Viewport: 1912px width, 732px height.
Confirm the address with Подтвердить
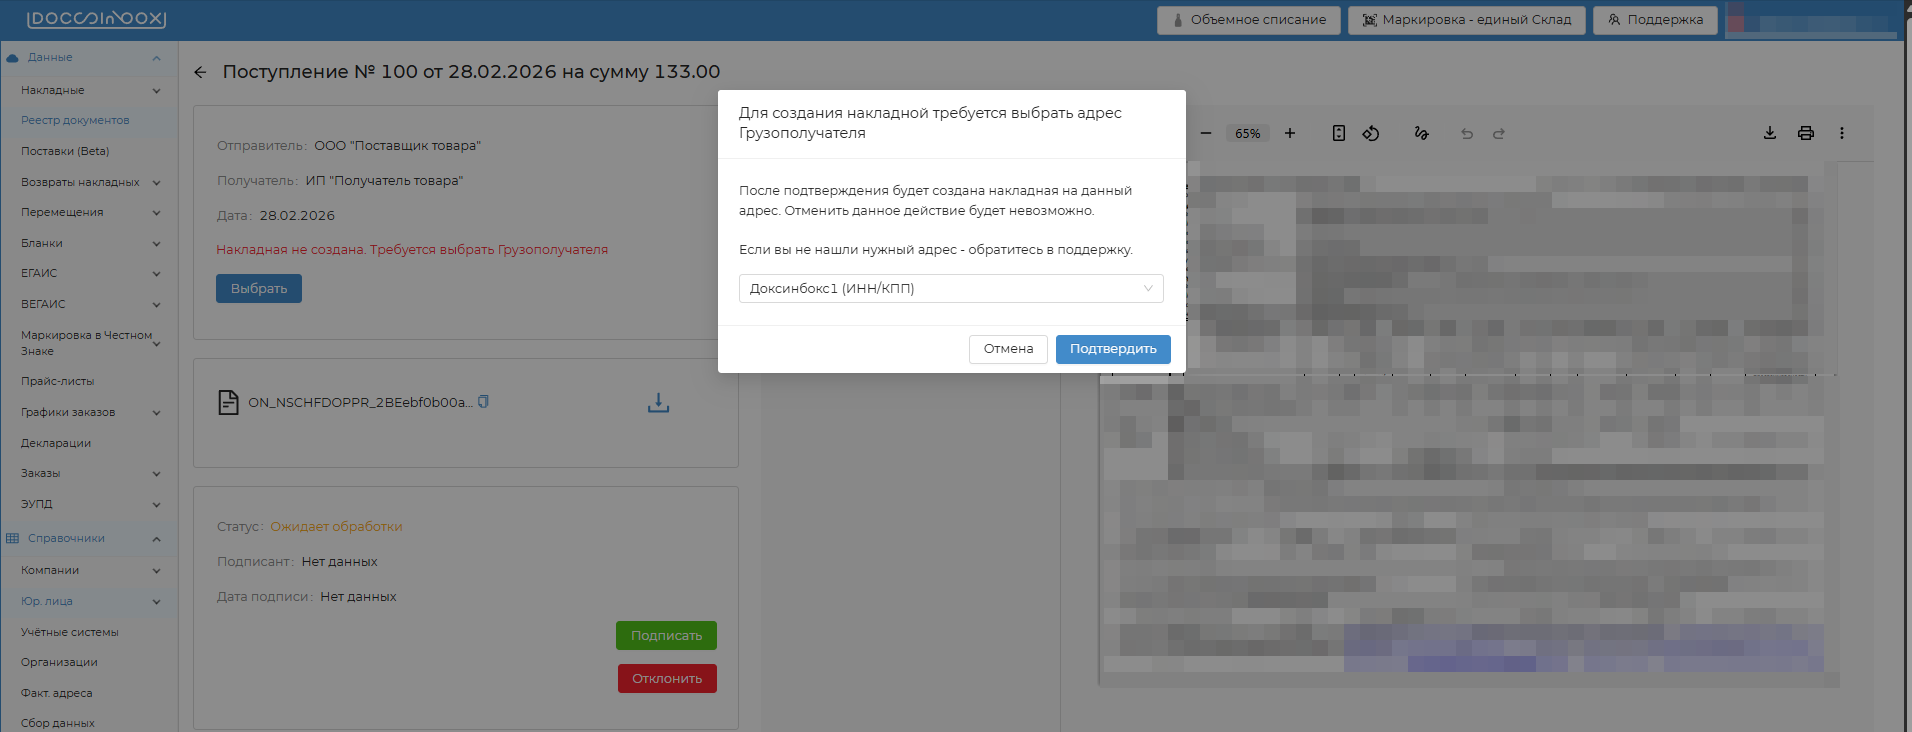tap(1112, 349)
